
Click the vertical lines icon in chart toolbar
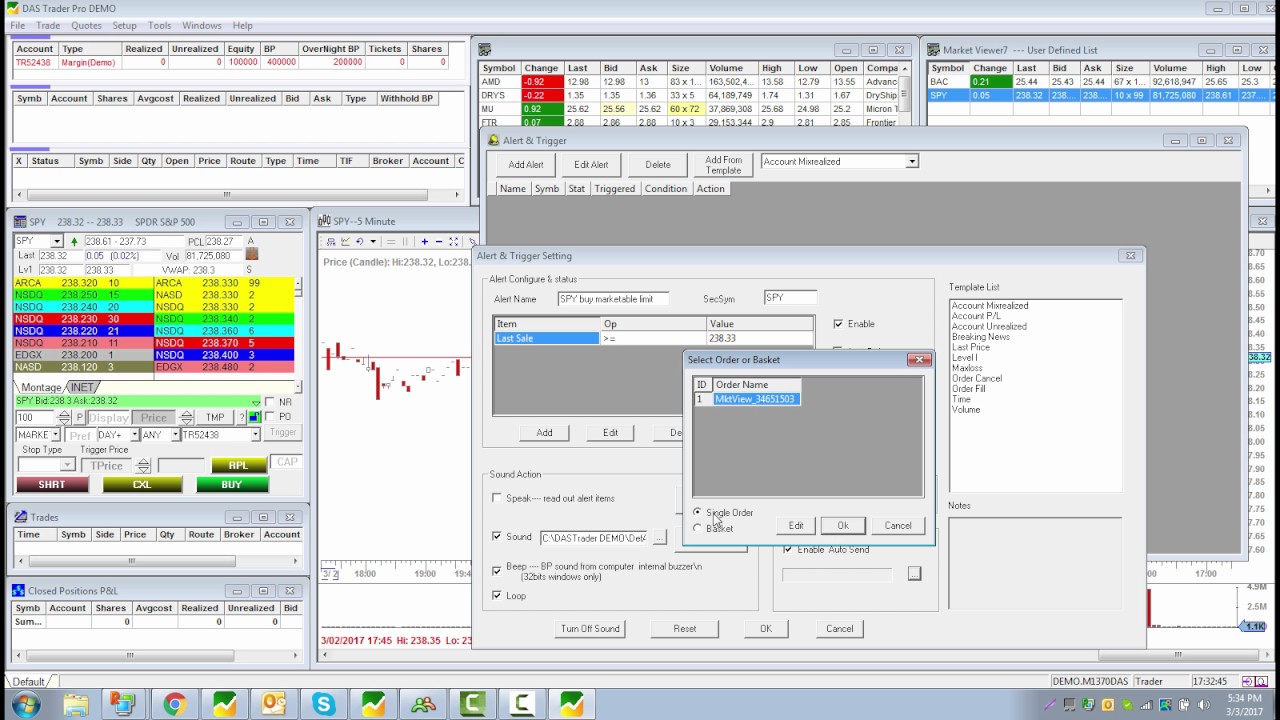[405, 242]
